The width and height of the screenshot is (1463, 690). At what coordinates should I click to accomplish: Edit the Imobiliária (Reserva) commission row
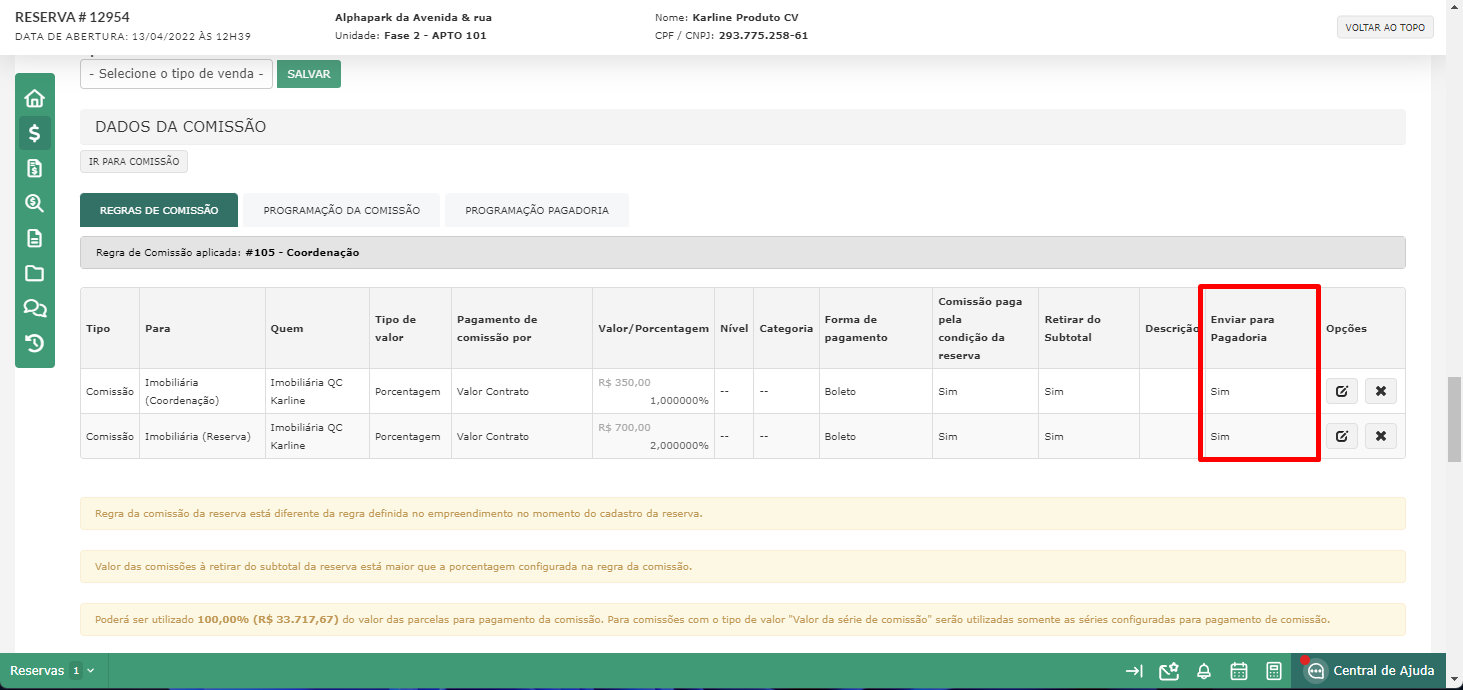point(1342,436)
